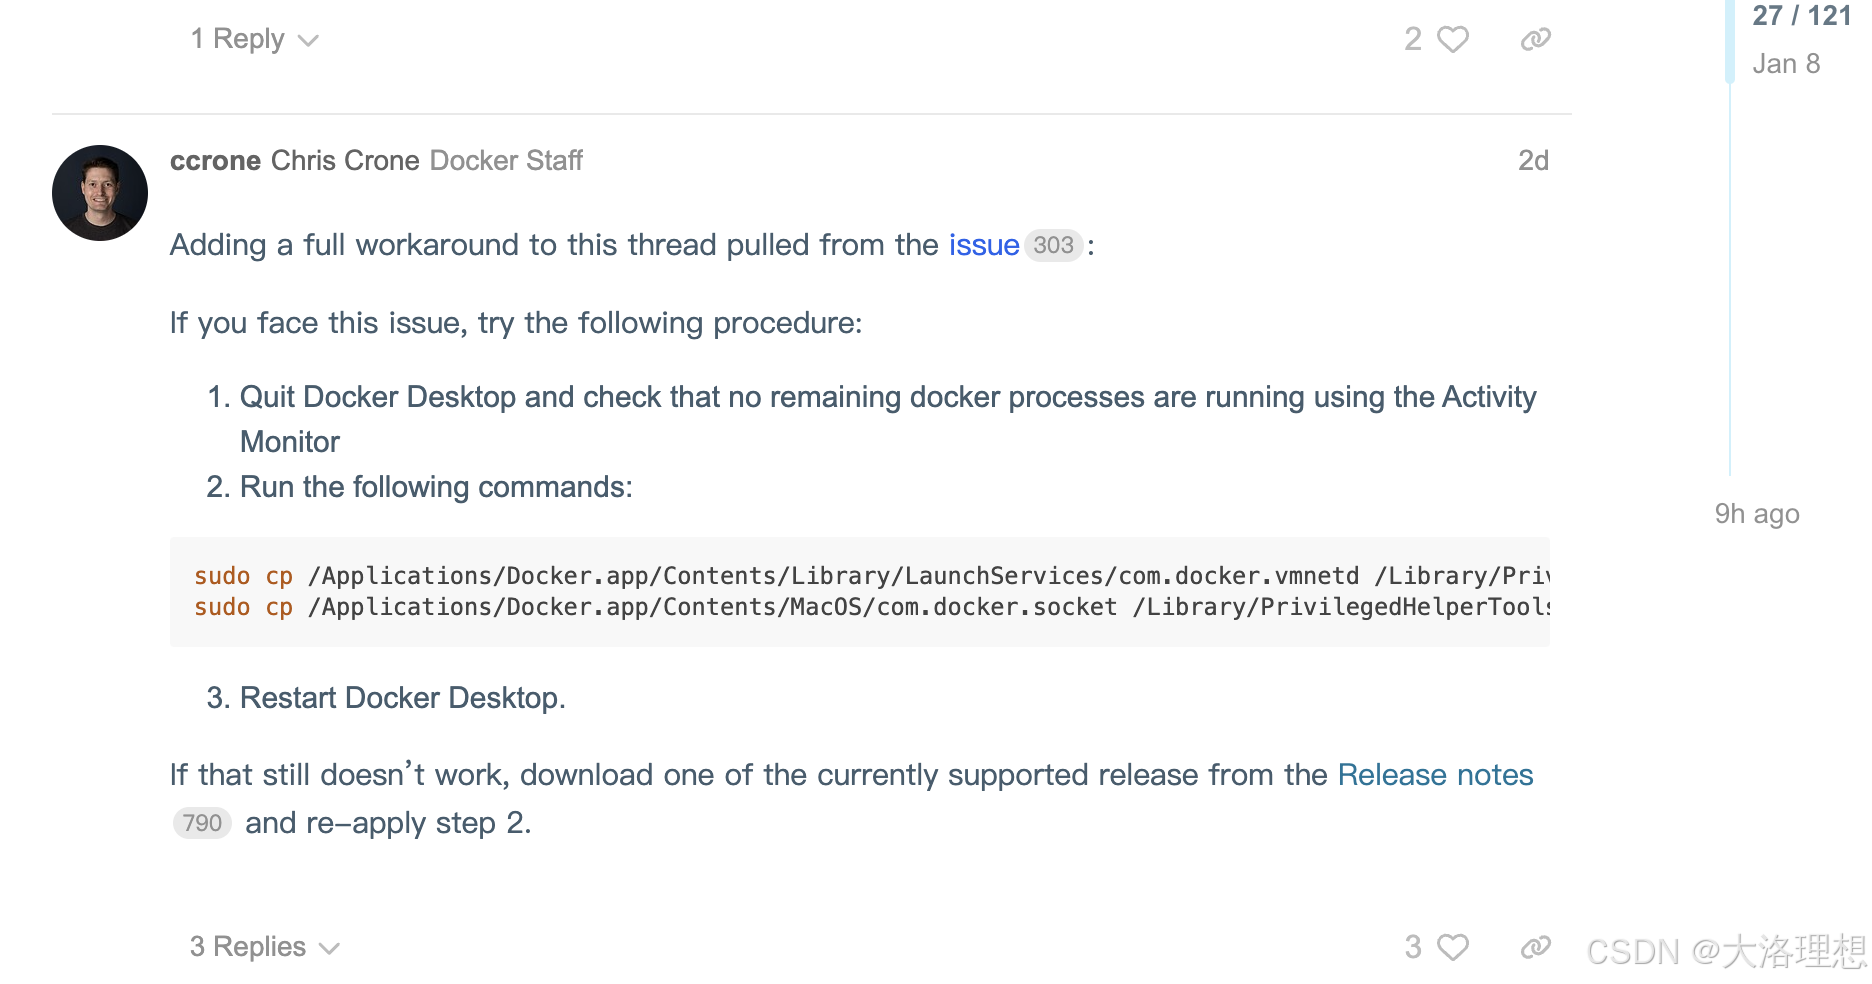Click the 'Chris Crone' full name
1872x984 pixels.
tap(345, 160)
